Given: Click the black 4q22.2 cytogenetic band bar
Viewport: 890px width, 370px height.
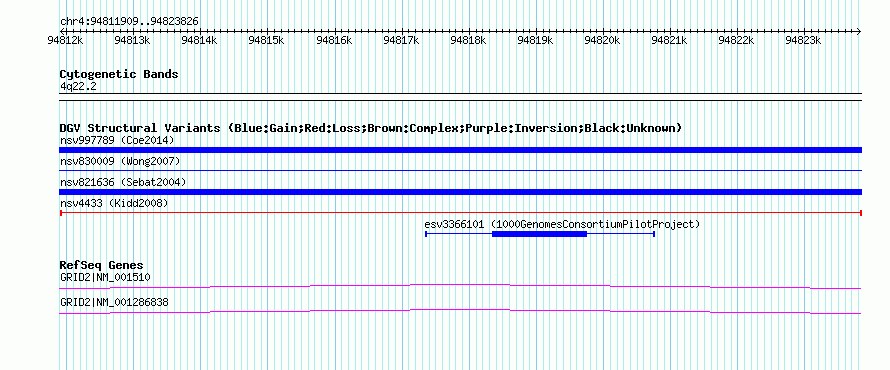Looking at the screenshot, I should (460, 96).
